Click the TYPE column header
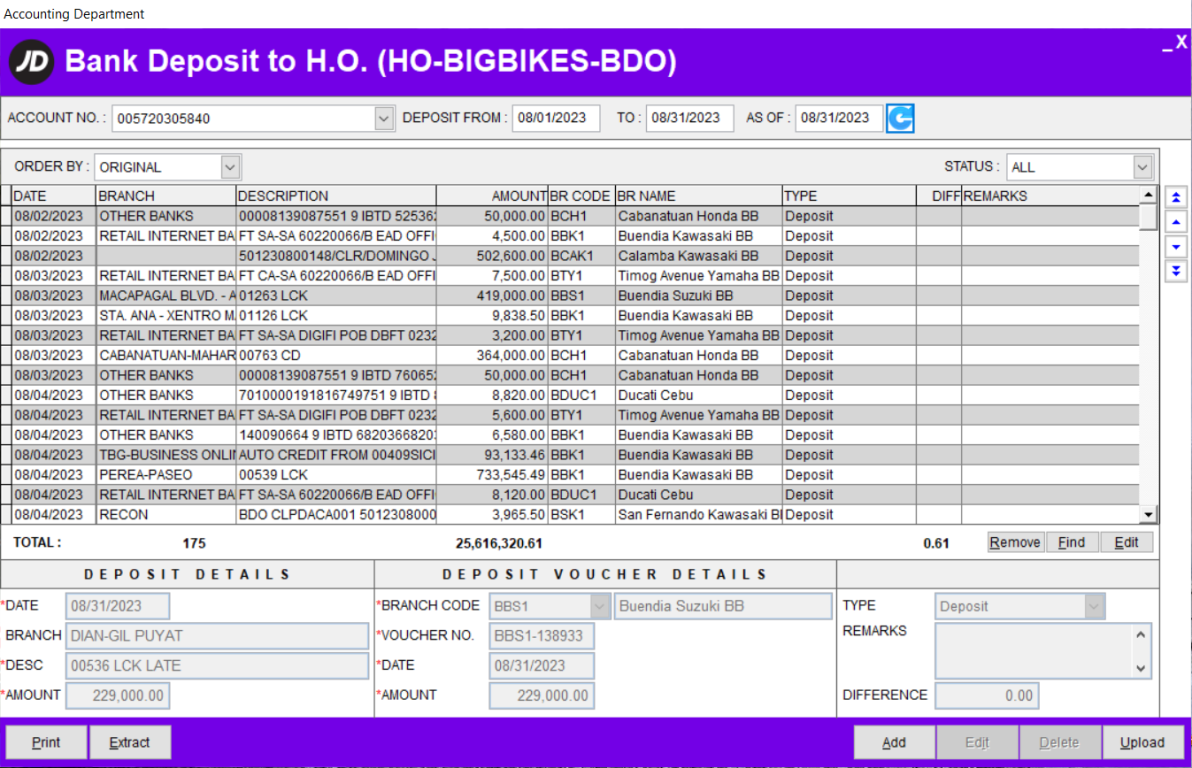The image size is (1192, 768). pyautogui.click(x=849, y=196)
